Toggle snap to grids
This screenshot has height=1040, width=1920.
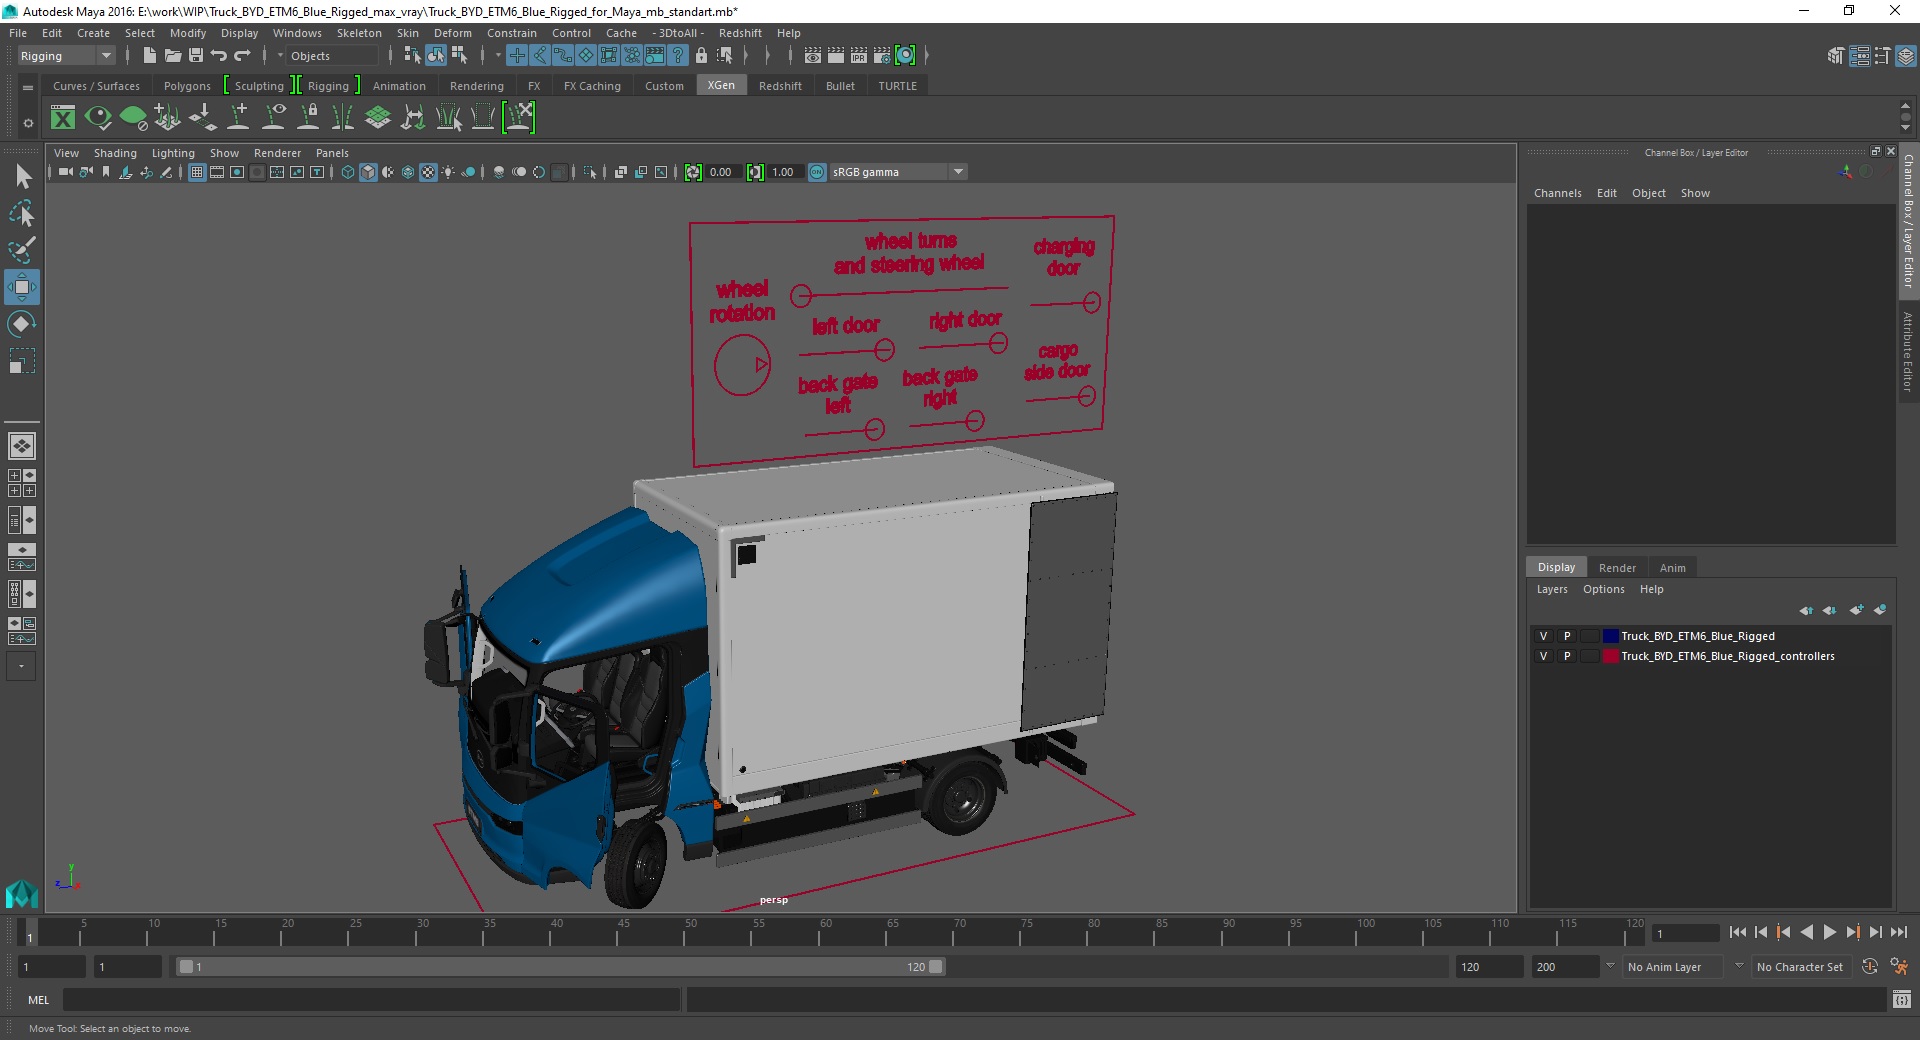[x=517, y=56]
